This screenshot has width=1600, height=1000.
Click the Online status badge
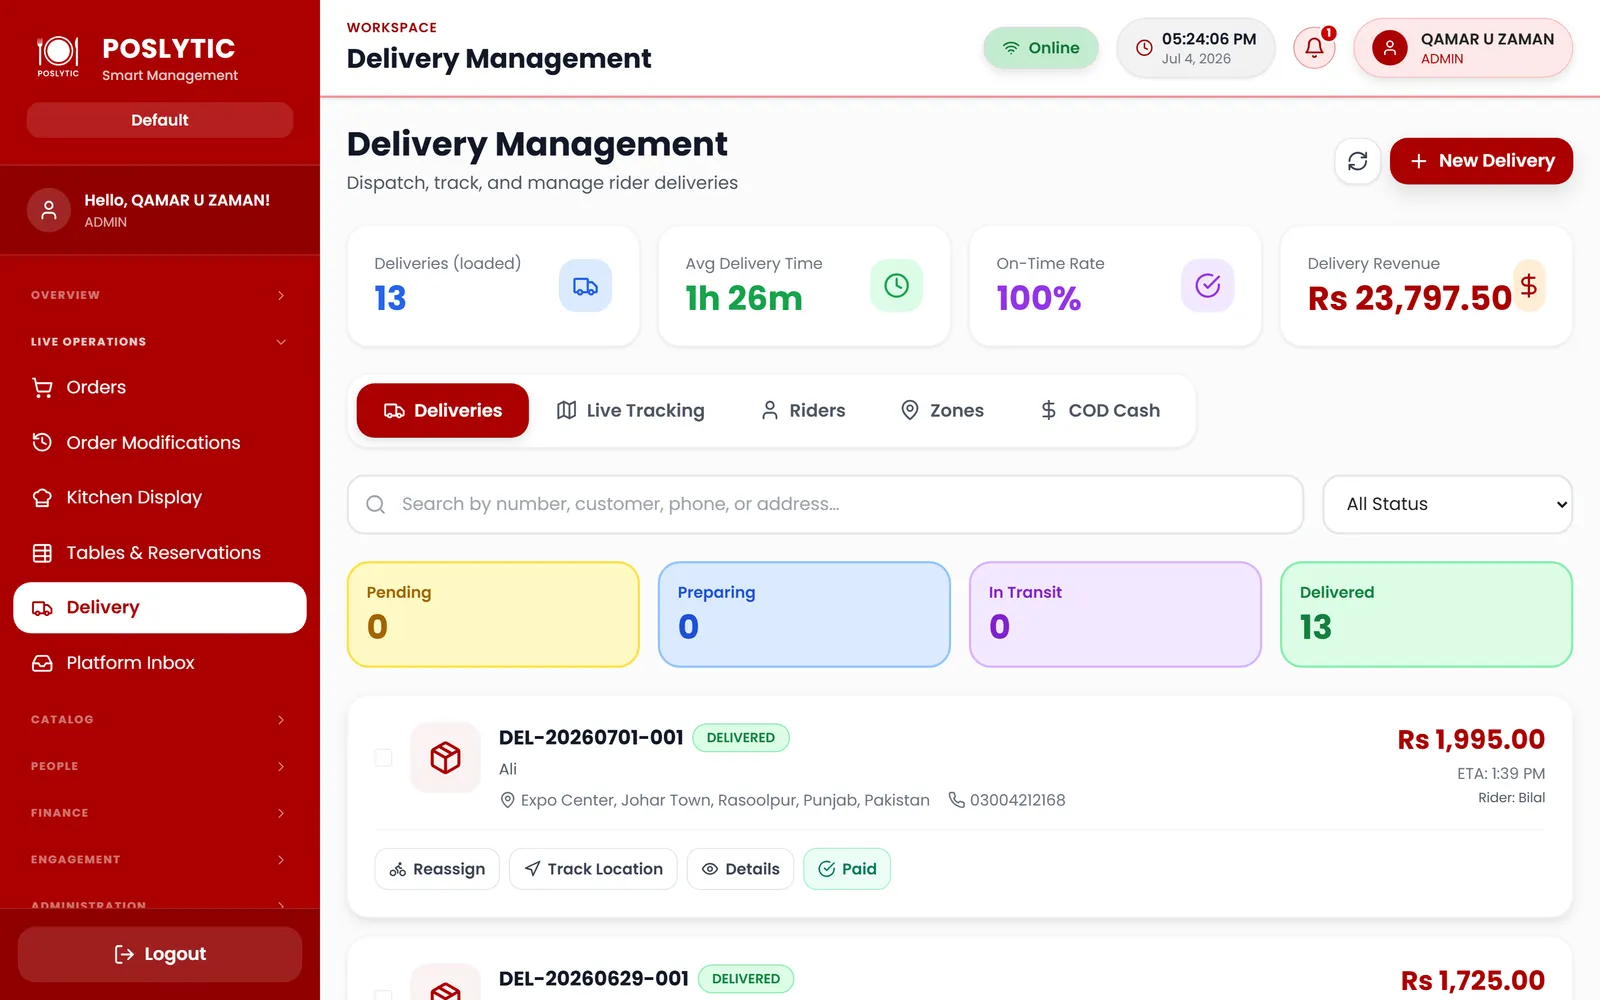pyautogui.click(x=1041, y=48)
